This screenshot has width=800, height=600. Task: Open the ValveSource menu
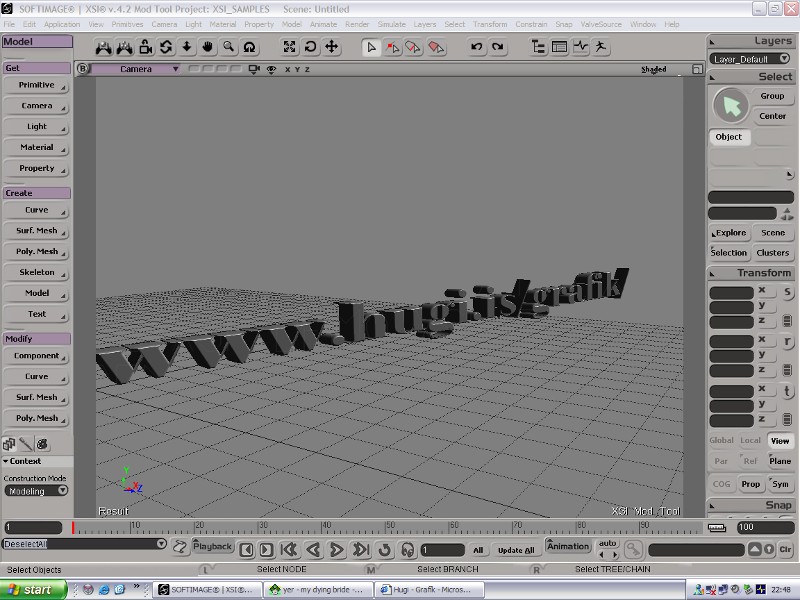click(x=601, y=24)
